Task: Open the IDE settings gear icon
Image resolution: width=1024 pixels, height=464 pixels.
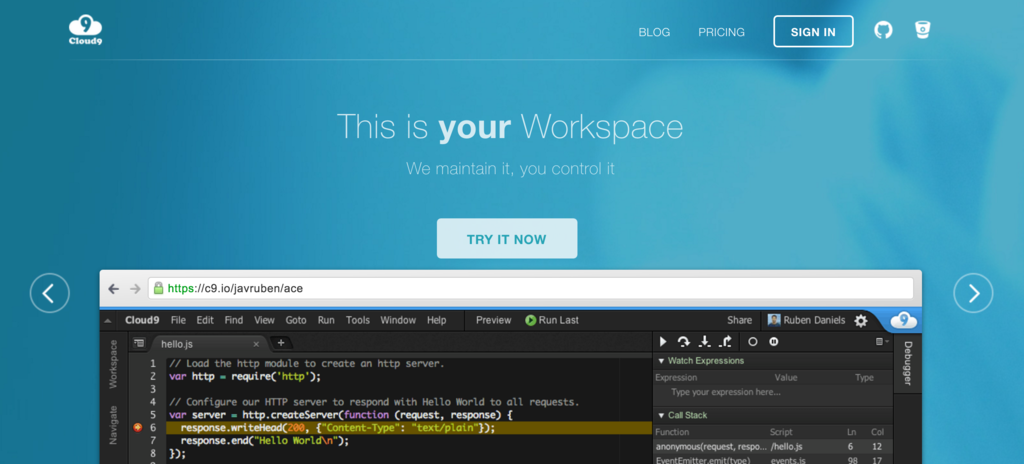Action: pos(861,320)
